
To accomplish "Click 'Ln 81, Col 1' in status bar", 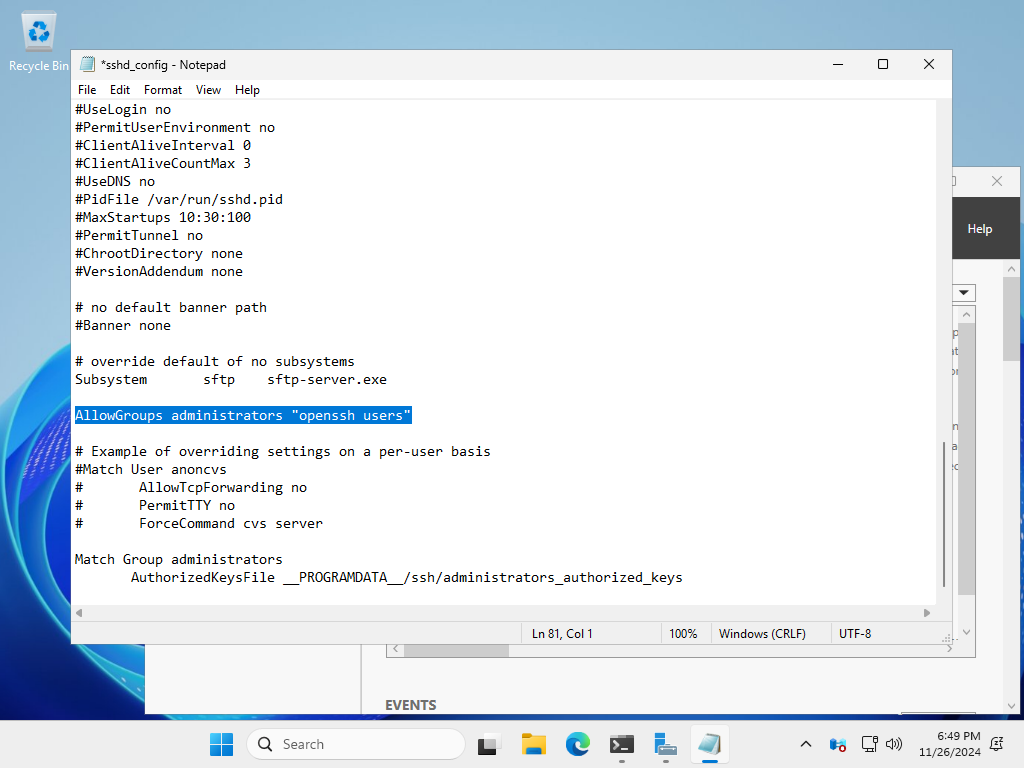I will tap(562, 633).
